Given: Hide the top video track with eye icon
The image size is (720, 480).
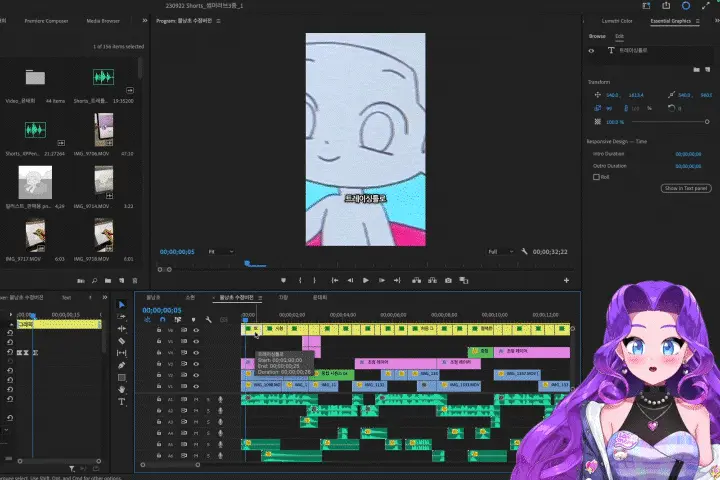Looking at the screenshot, I should coord(196,330).
